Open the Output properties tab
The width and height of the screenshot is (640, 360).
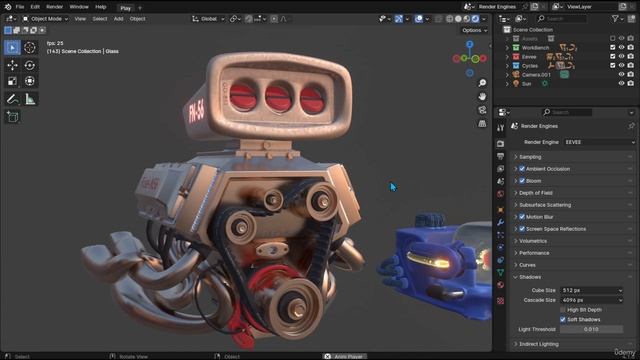[x=500, y=156]
